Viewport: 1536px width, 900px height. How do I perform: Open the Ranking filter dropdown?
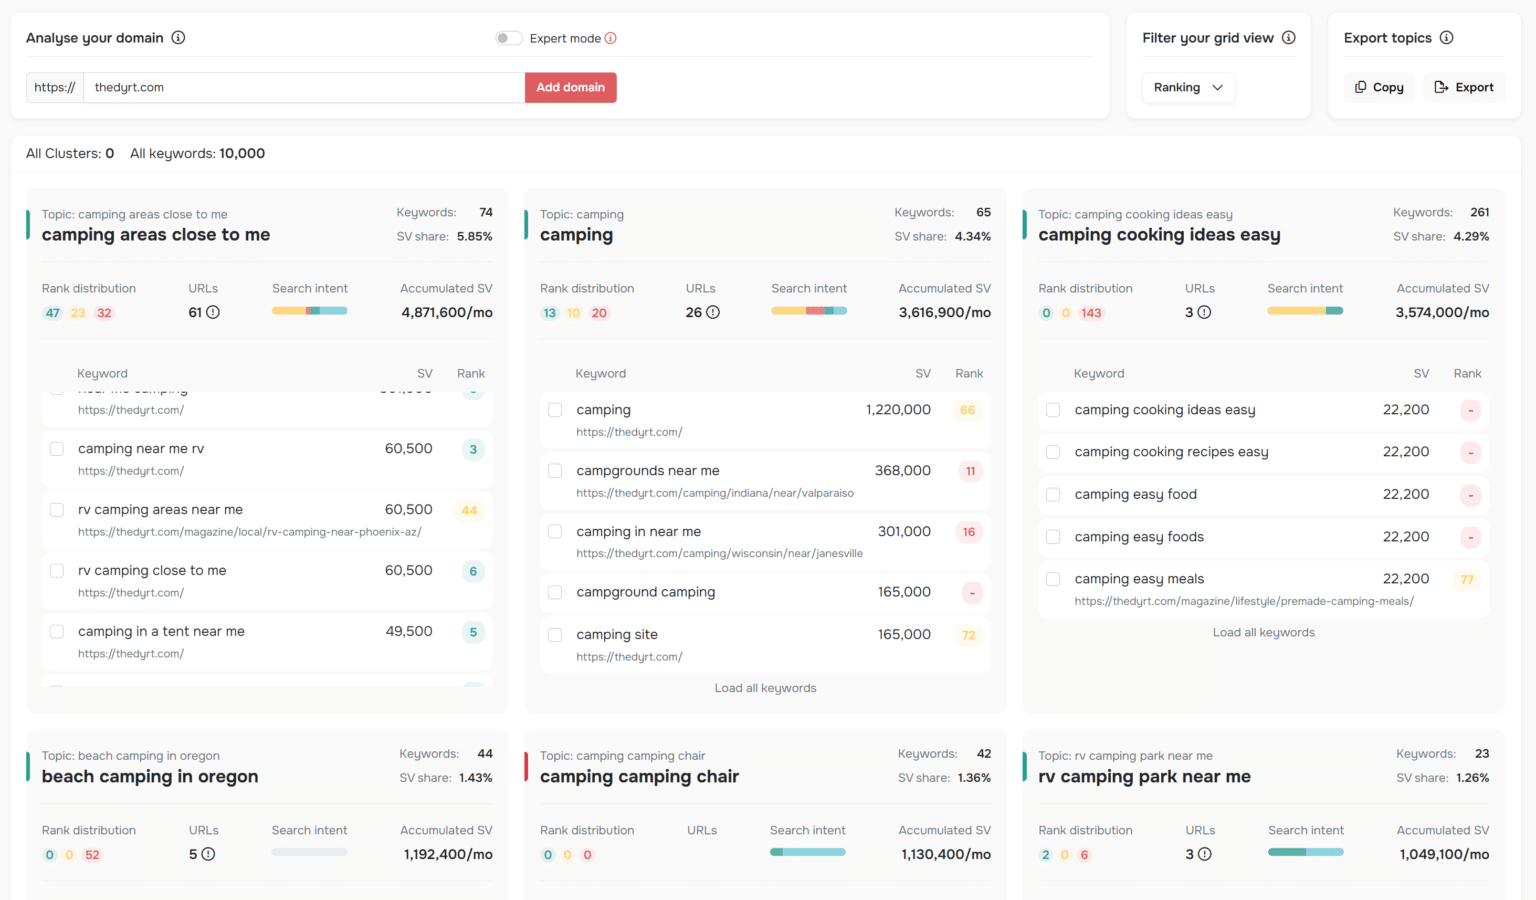tap(1188, 87)
